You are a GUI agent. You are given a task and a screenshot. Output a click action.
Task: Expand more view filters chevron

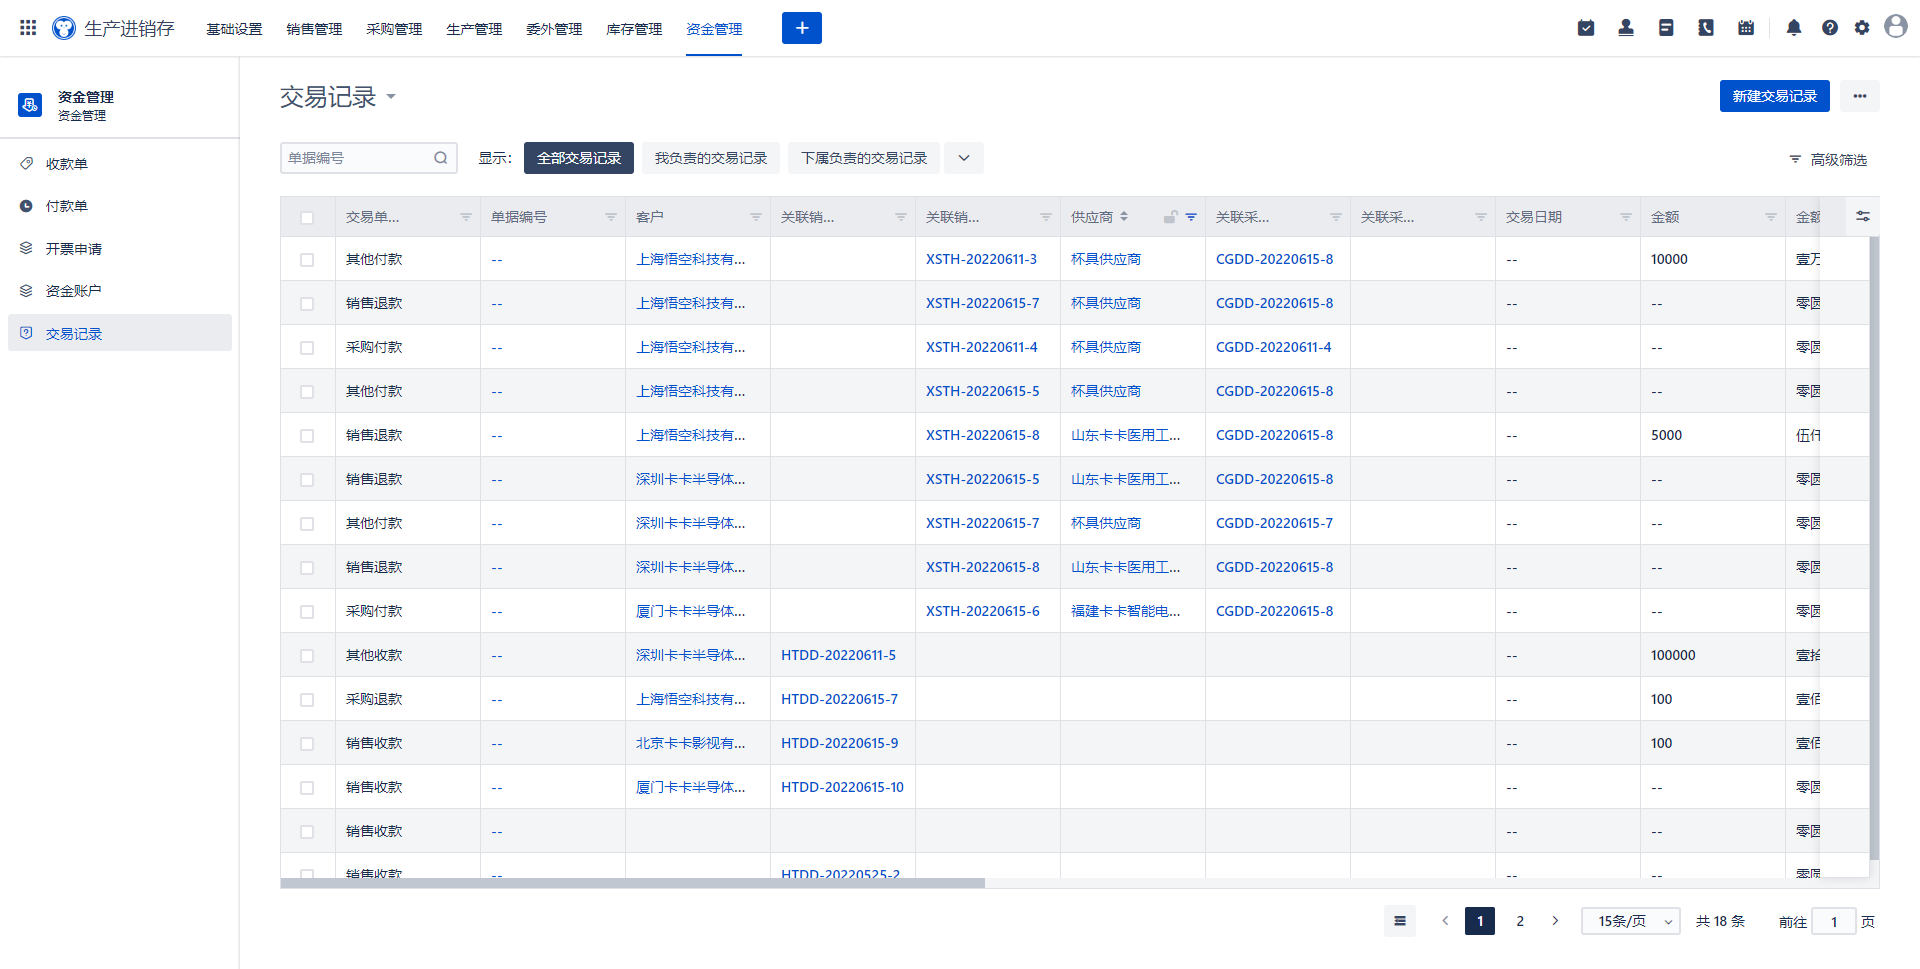coord(964,158)
